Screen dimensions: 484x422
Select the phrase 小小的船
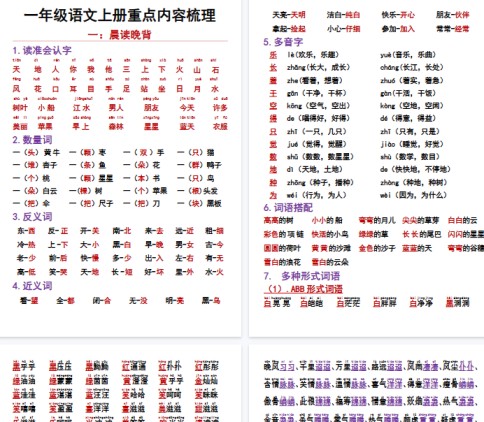click(x=327, y=220)
